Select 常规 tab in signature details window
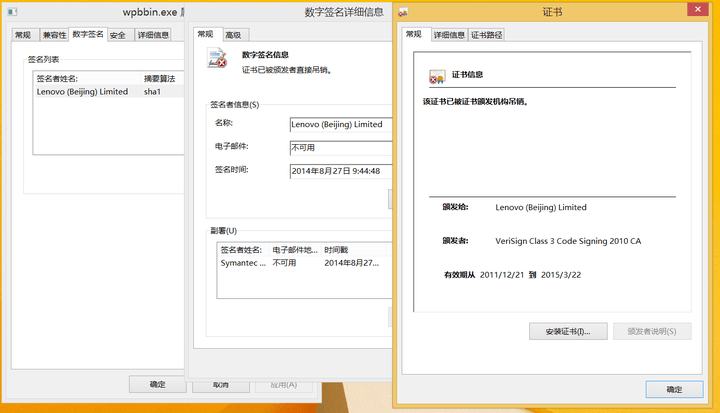Image resolution: width=720 pixels, height=413 pixels. pos(206,34)
